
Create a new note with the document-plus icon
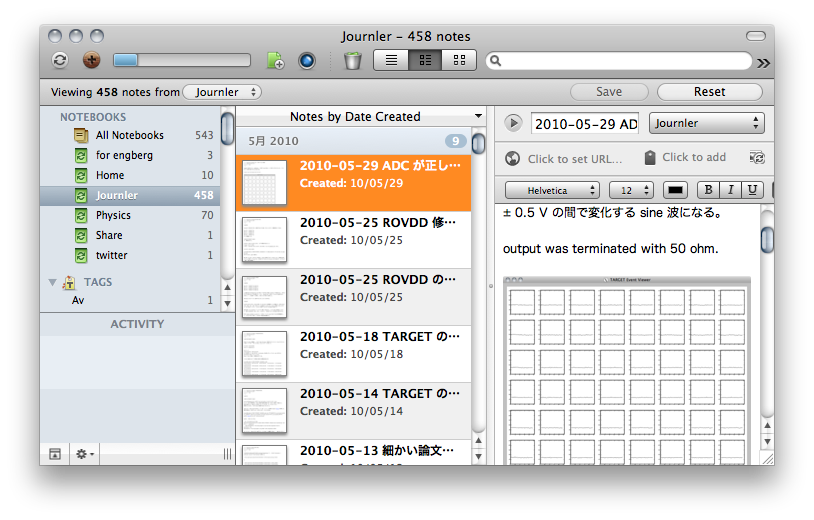pyautogui.click(x=275, y=60)
